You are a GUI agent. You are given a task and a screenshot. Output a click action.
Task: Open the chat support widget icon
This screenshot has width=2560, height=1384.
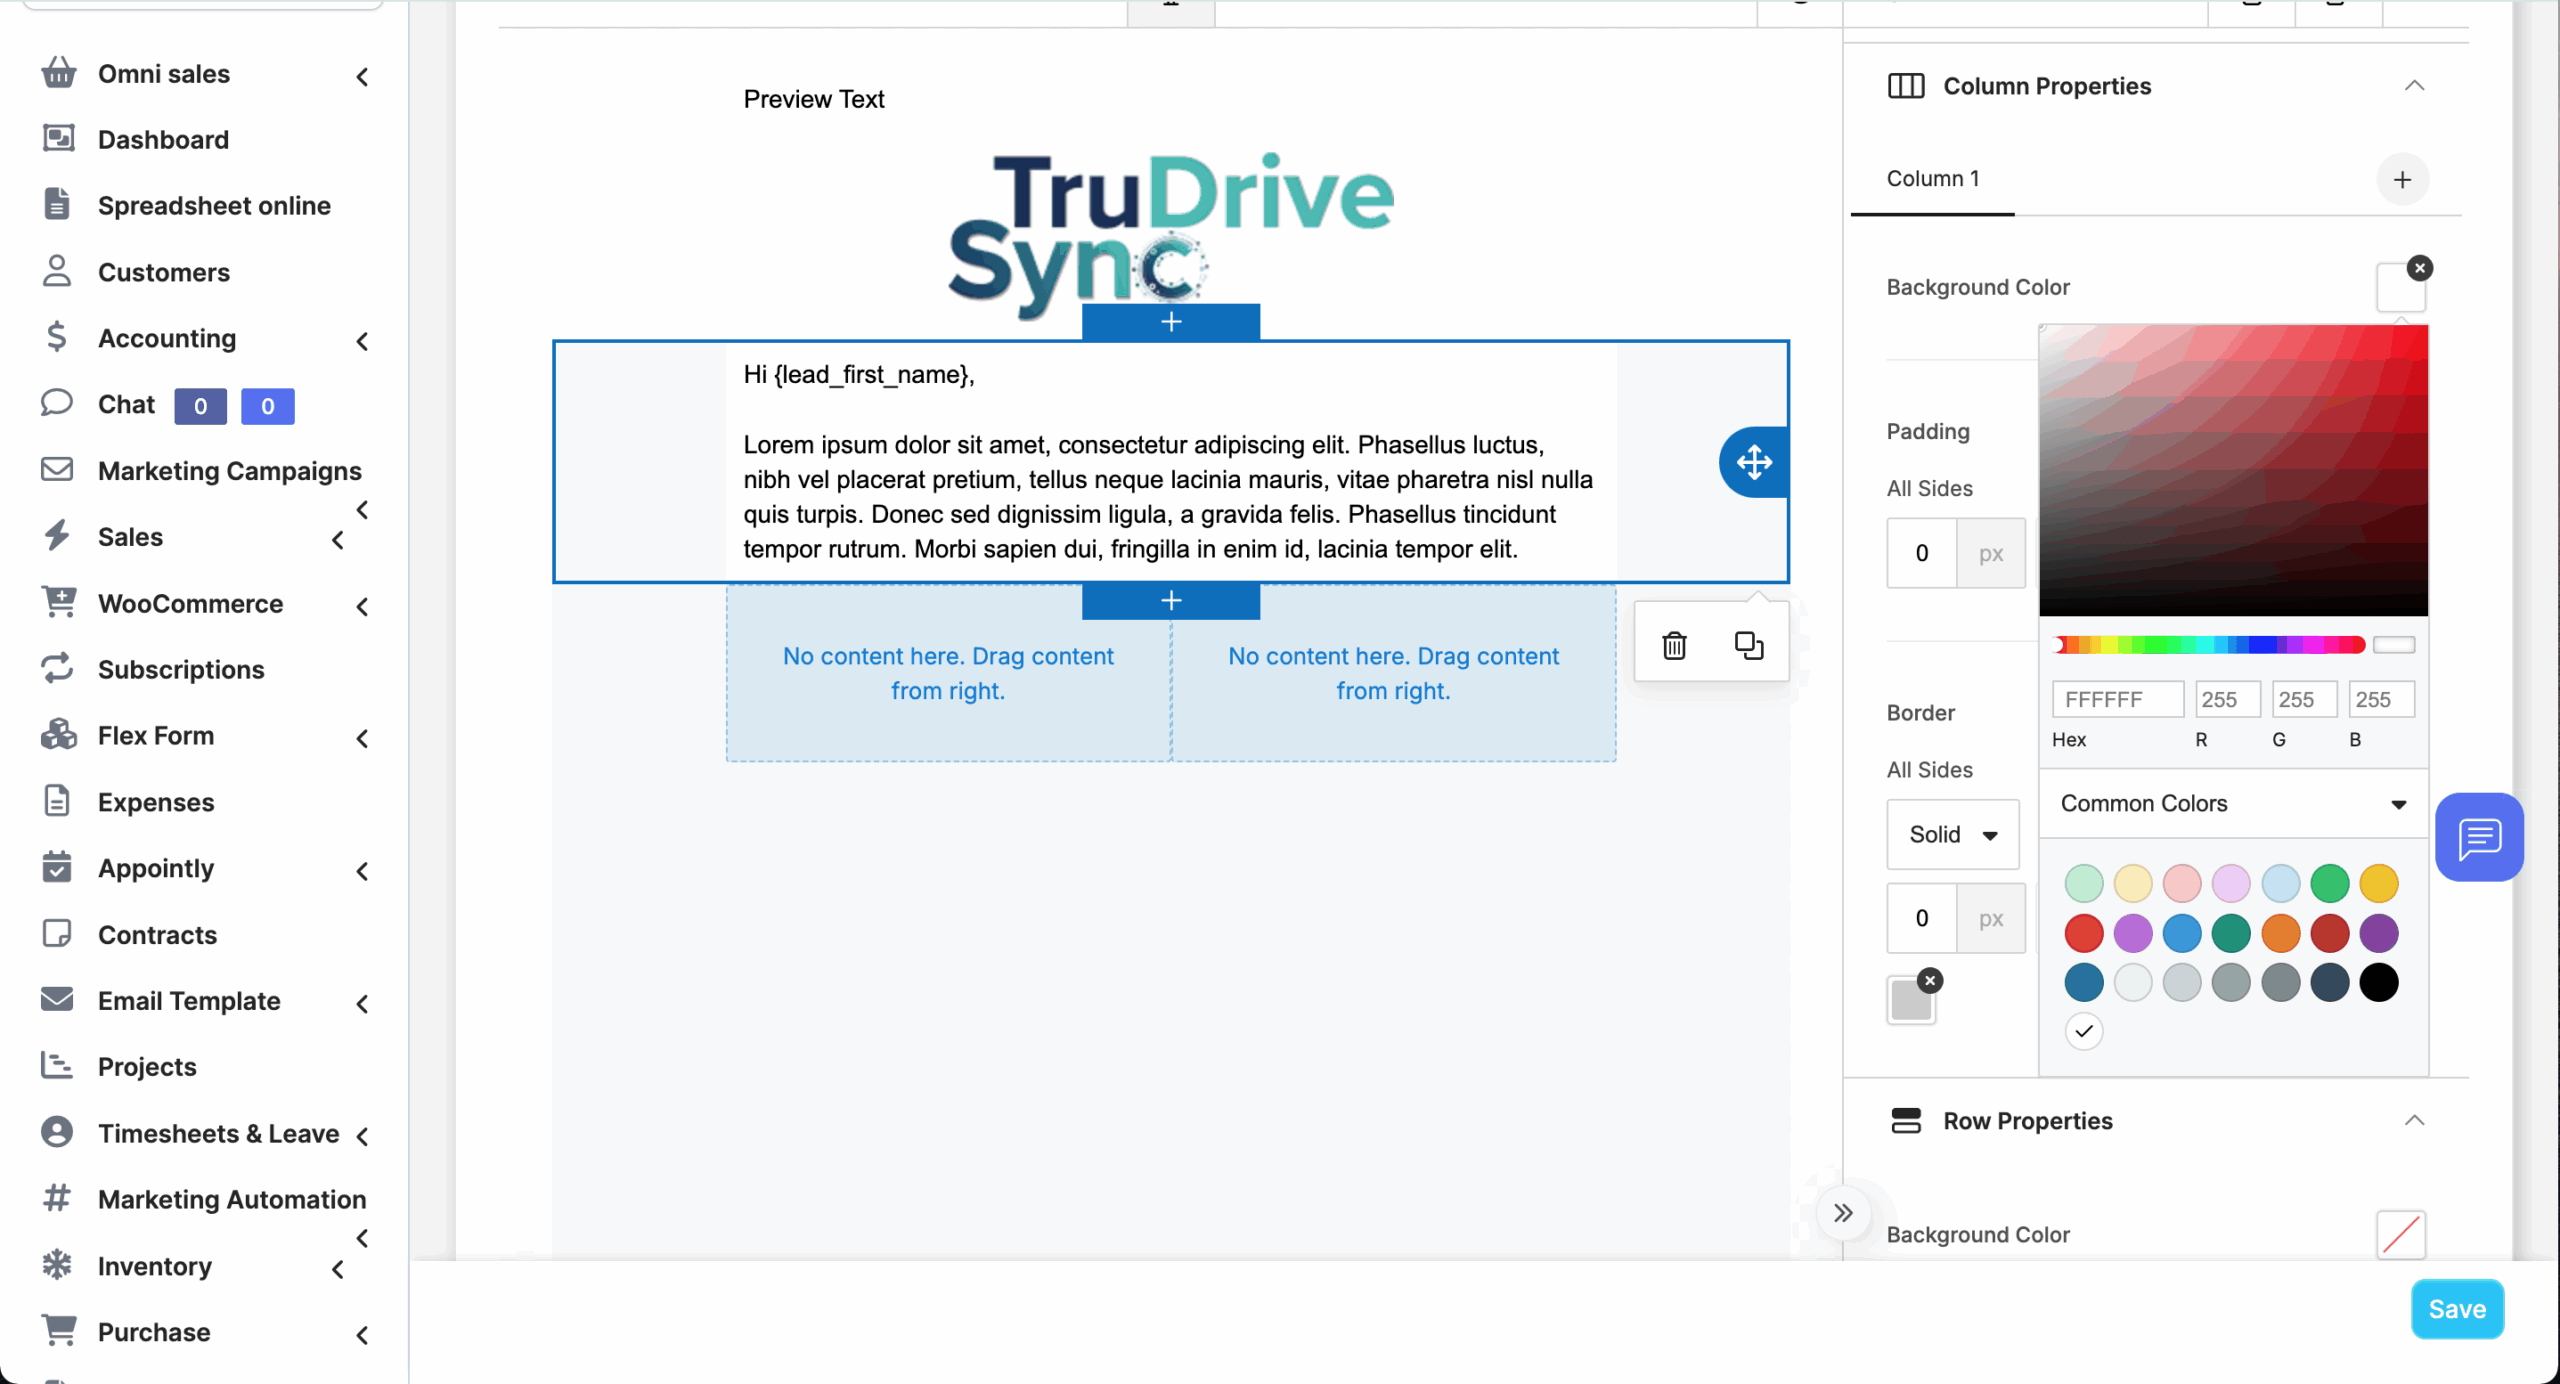(2479, 837)
